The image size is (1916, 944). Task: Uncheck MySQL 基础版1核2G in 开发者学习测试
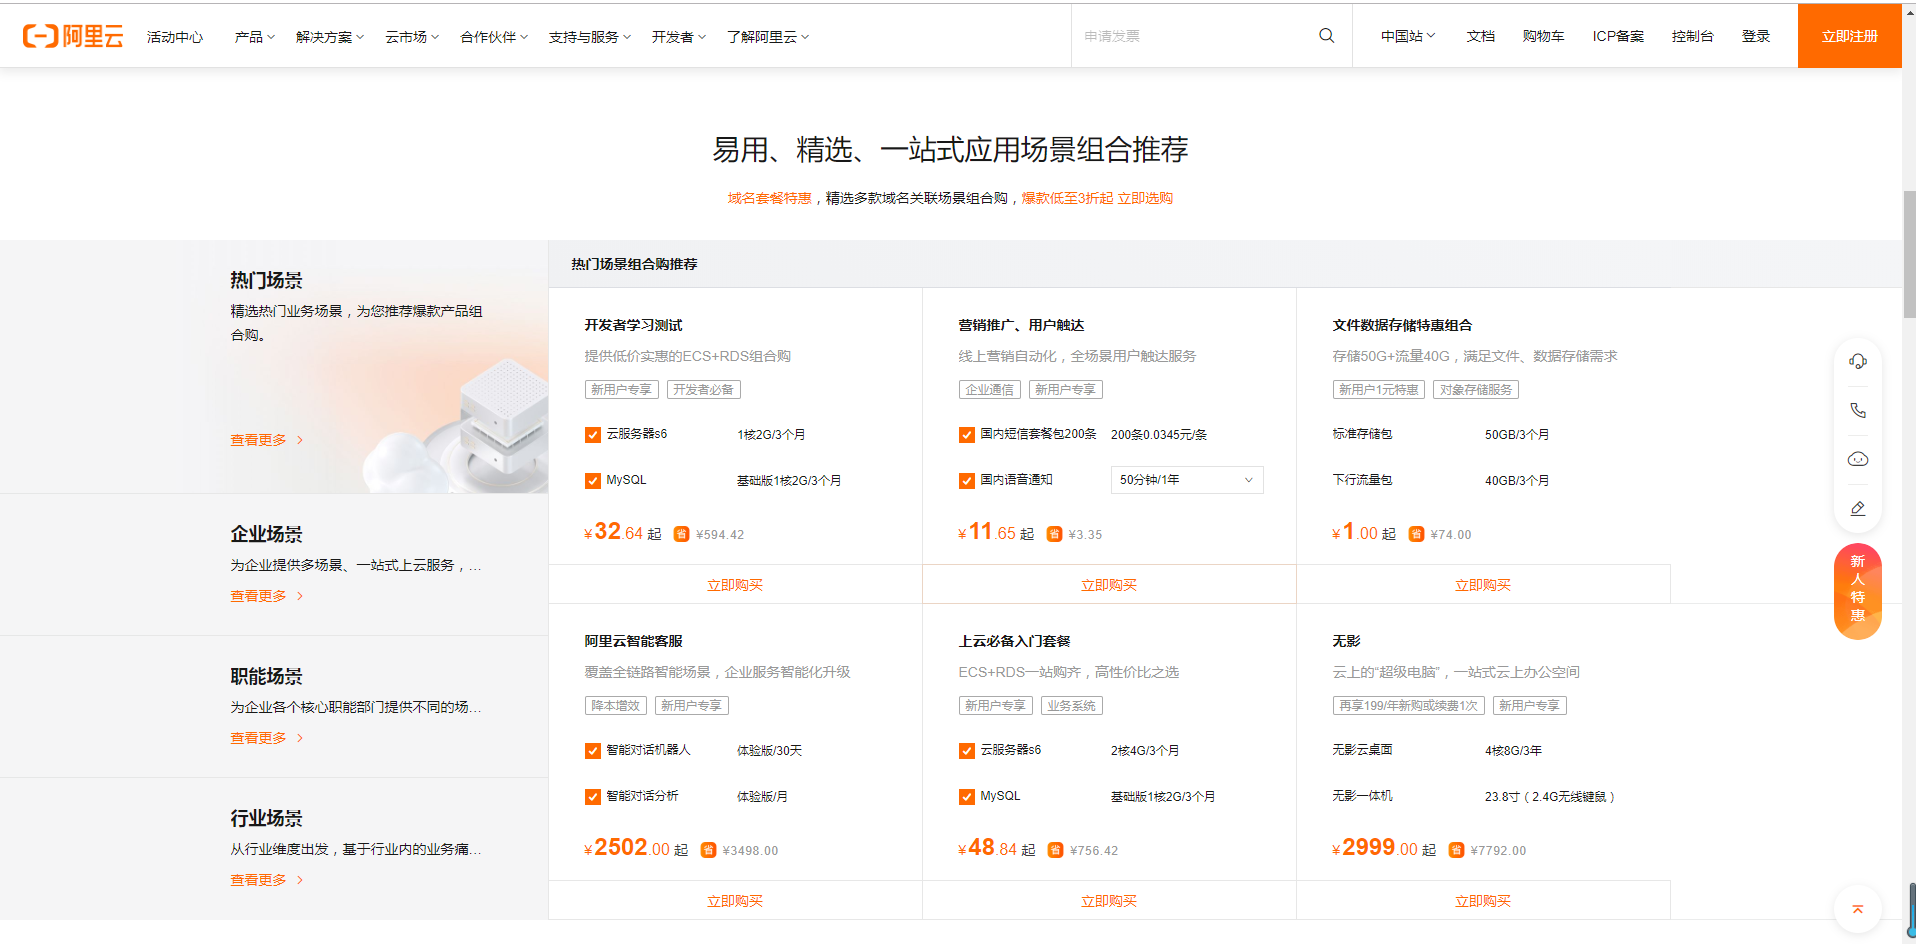[593, 481]
